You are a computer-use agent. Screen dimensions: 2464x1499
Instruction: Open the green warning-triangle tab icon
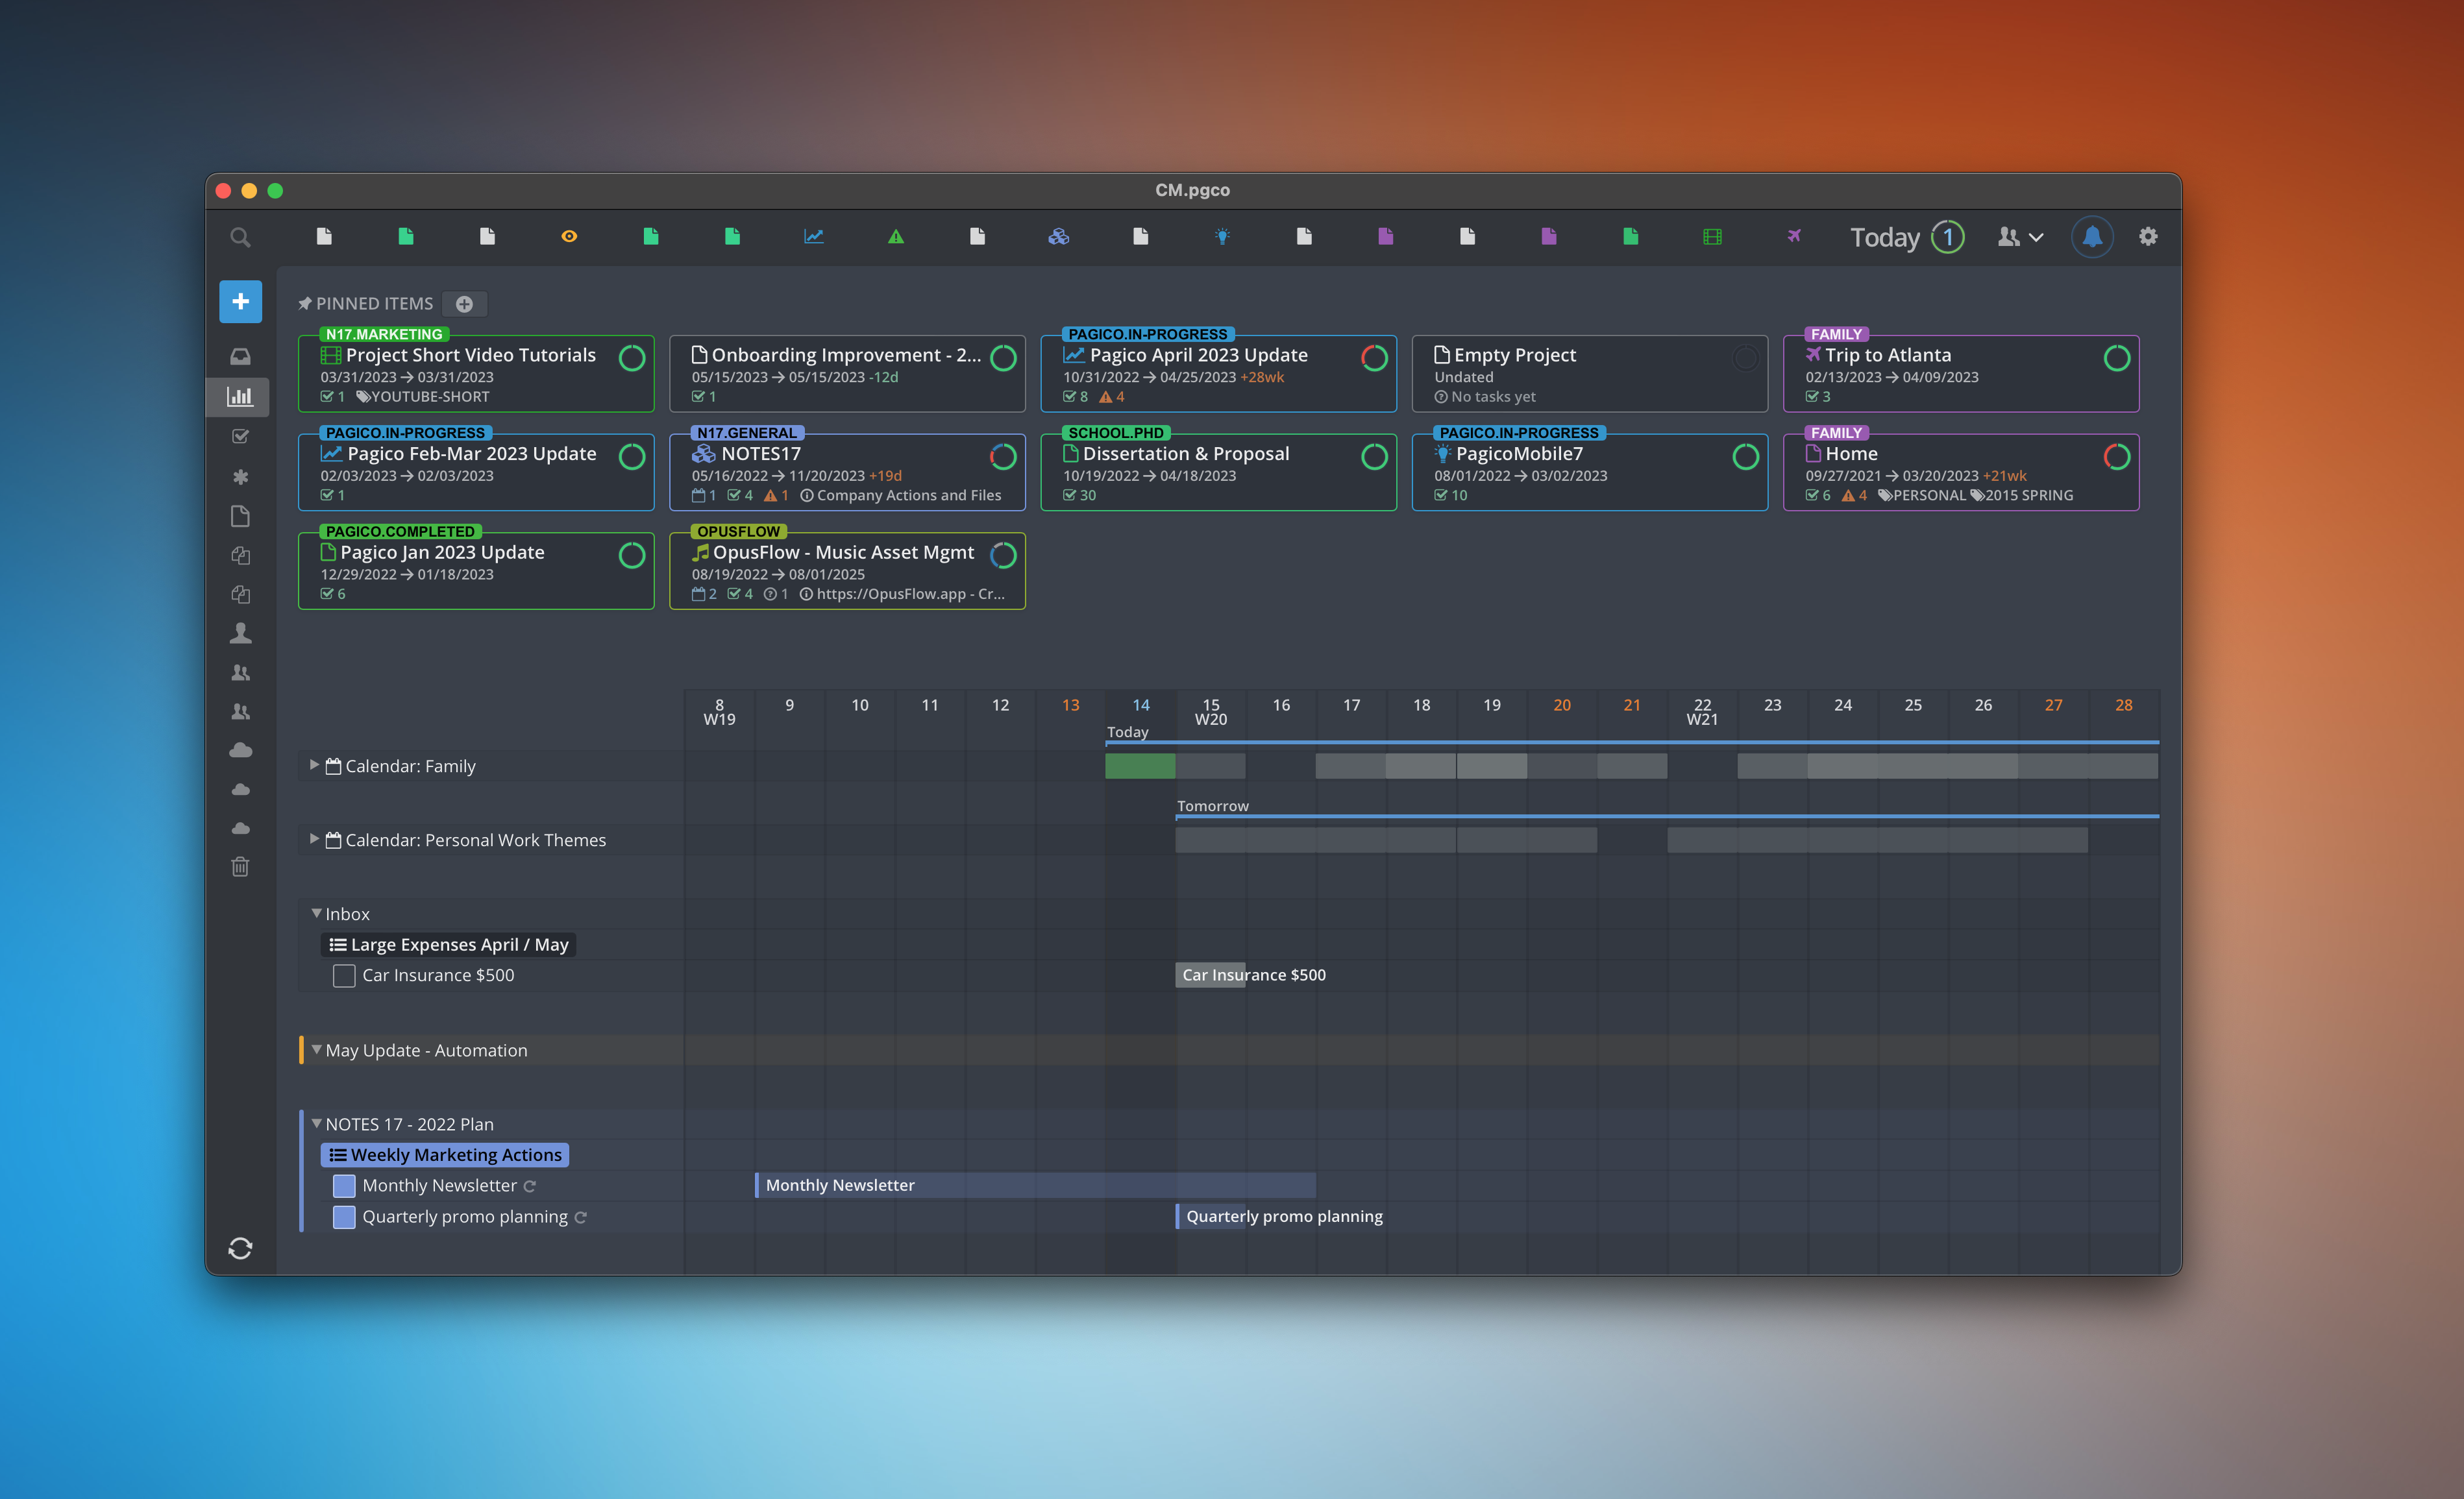896,236
